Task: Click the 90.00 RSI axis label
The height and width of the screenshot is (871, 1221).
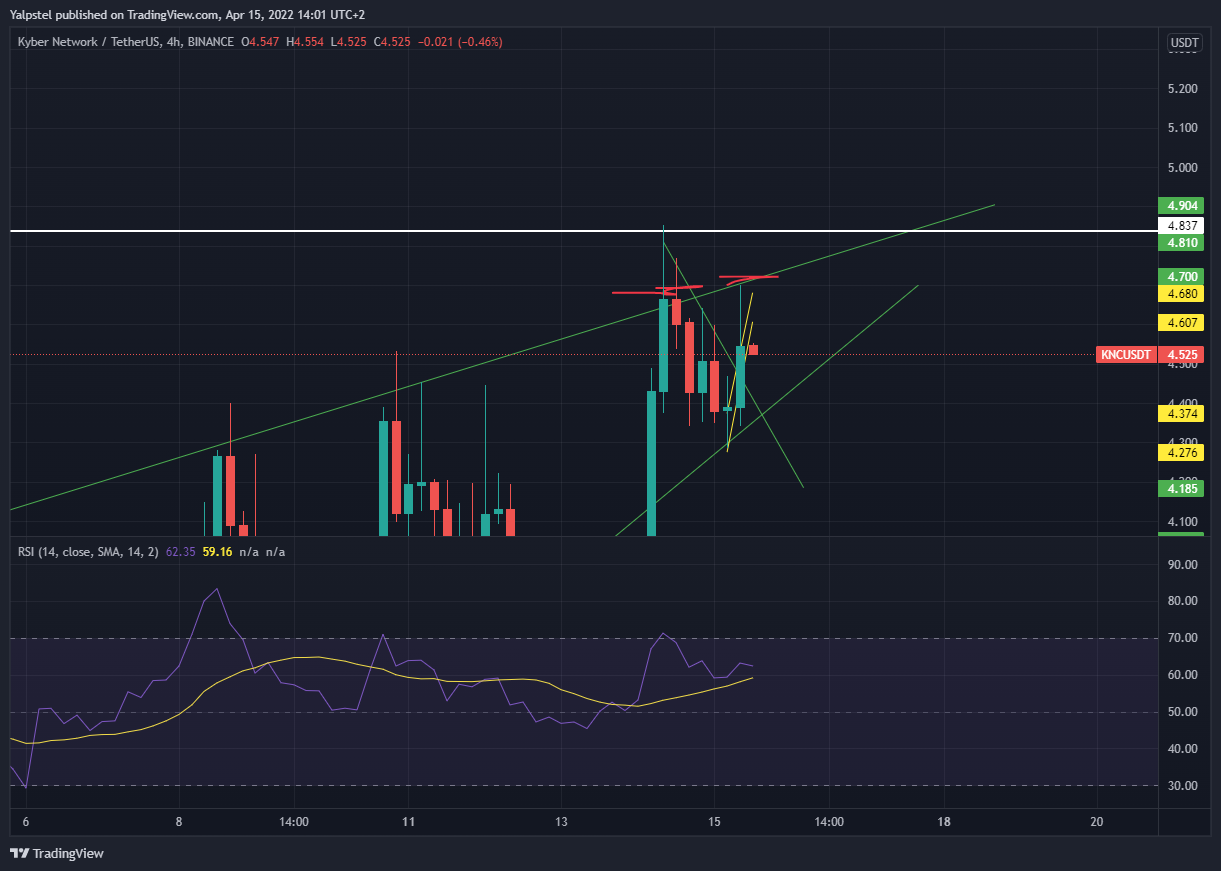Action: 1182,564
